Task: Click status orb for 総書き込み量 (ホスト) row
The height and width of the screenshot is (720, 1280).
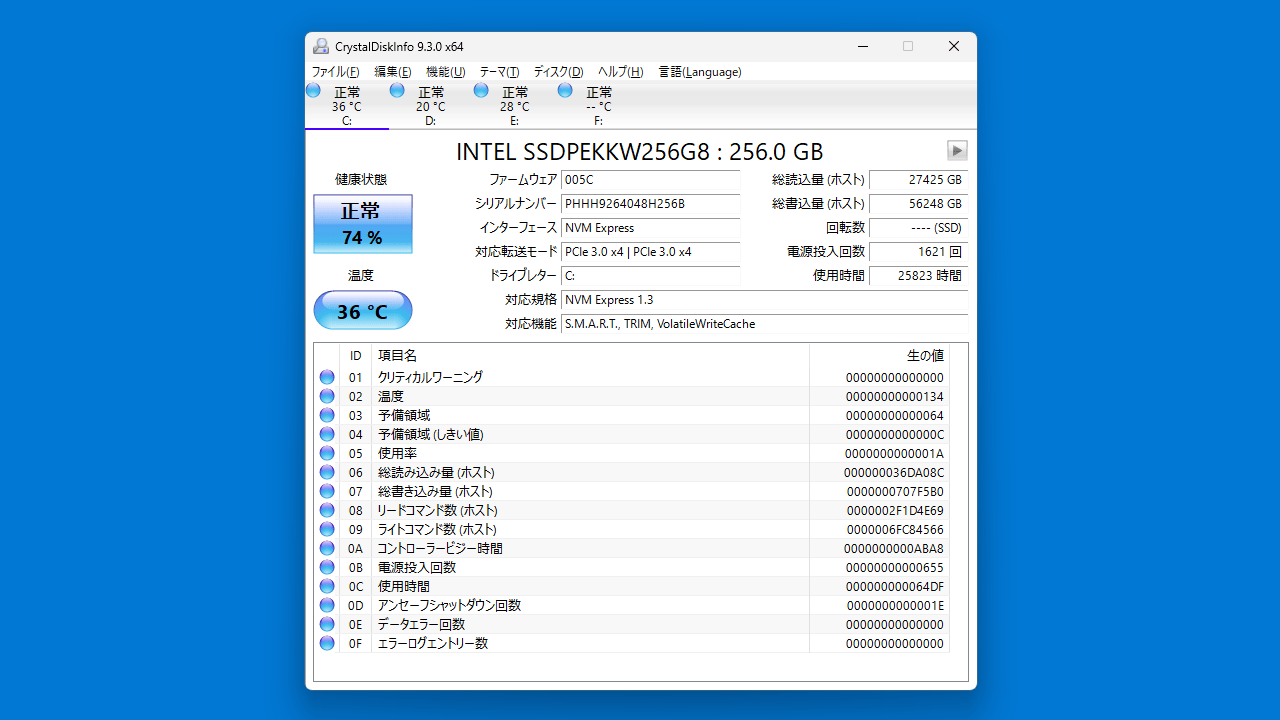Action: 327,491
